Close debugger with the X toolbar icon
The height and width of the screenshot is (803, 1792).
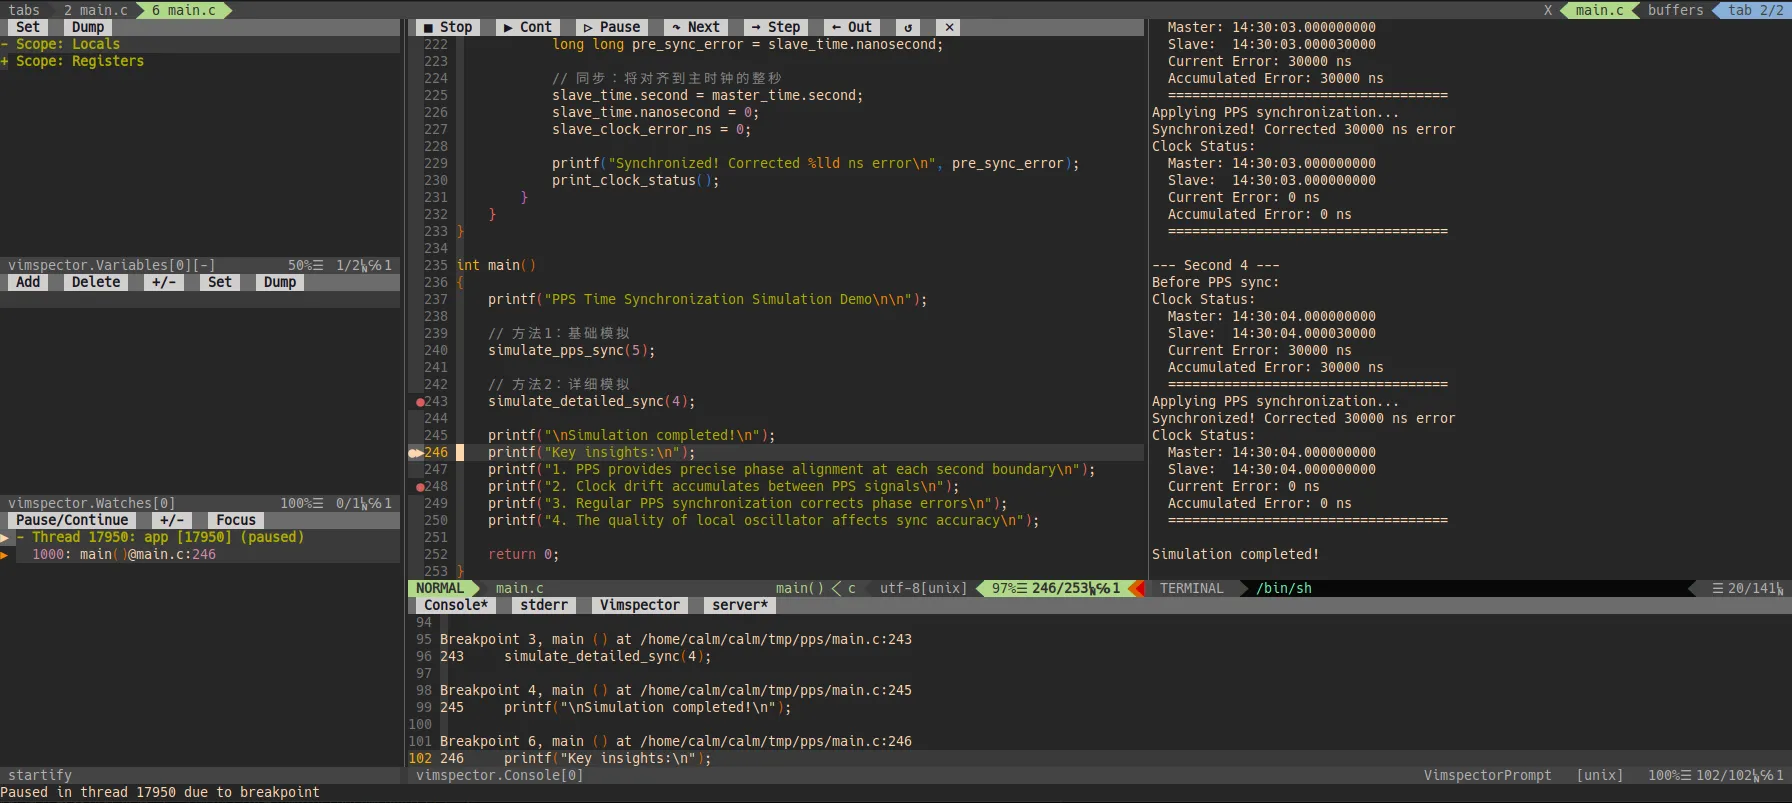(x=949, y=27)
